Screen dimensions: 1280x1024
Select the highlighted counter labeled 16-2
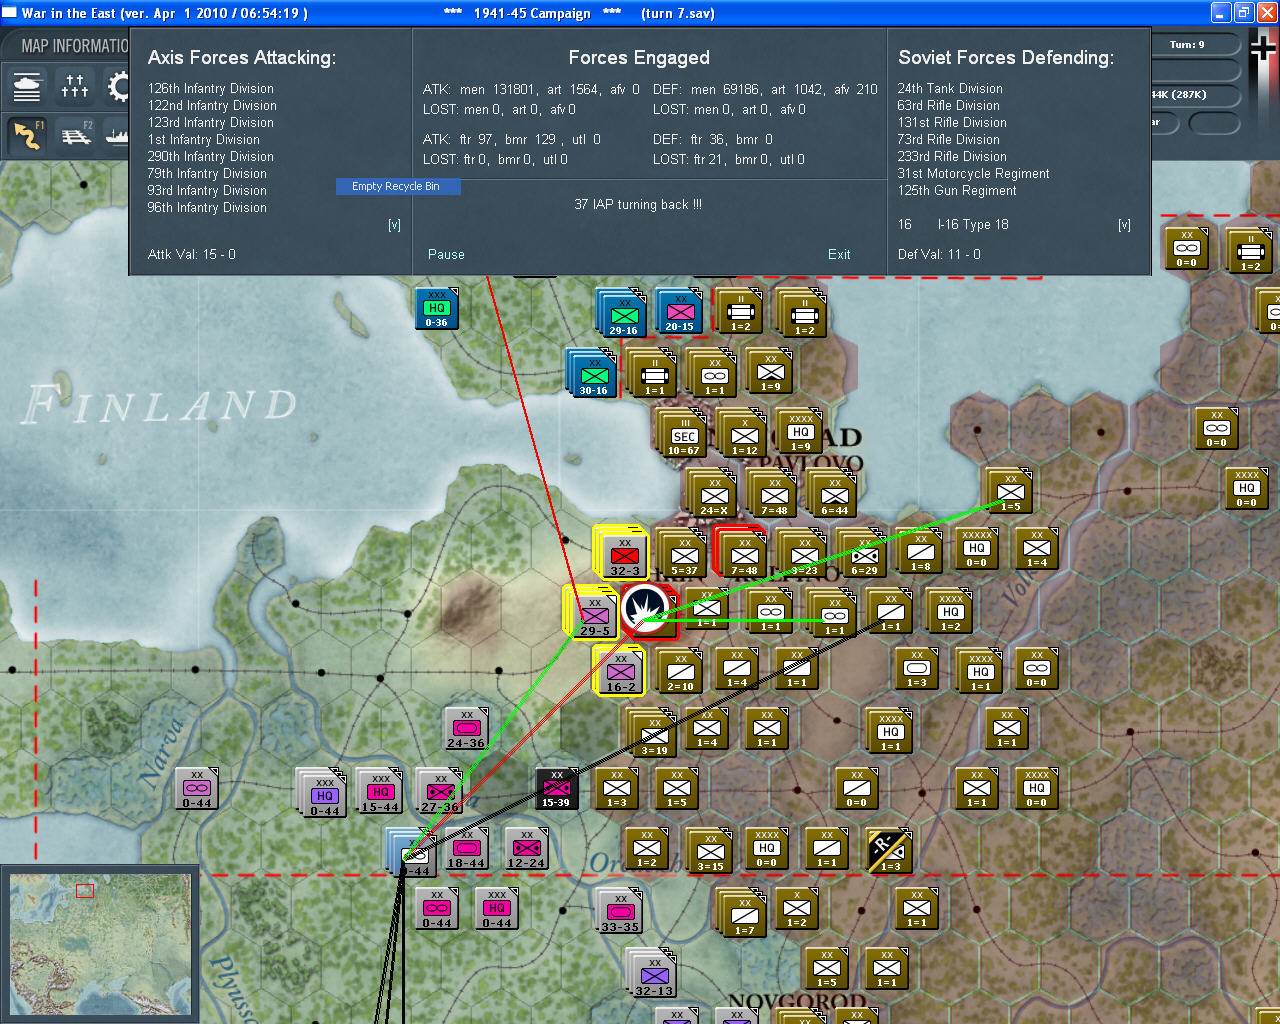point(620,673)
